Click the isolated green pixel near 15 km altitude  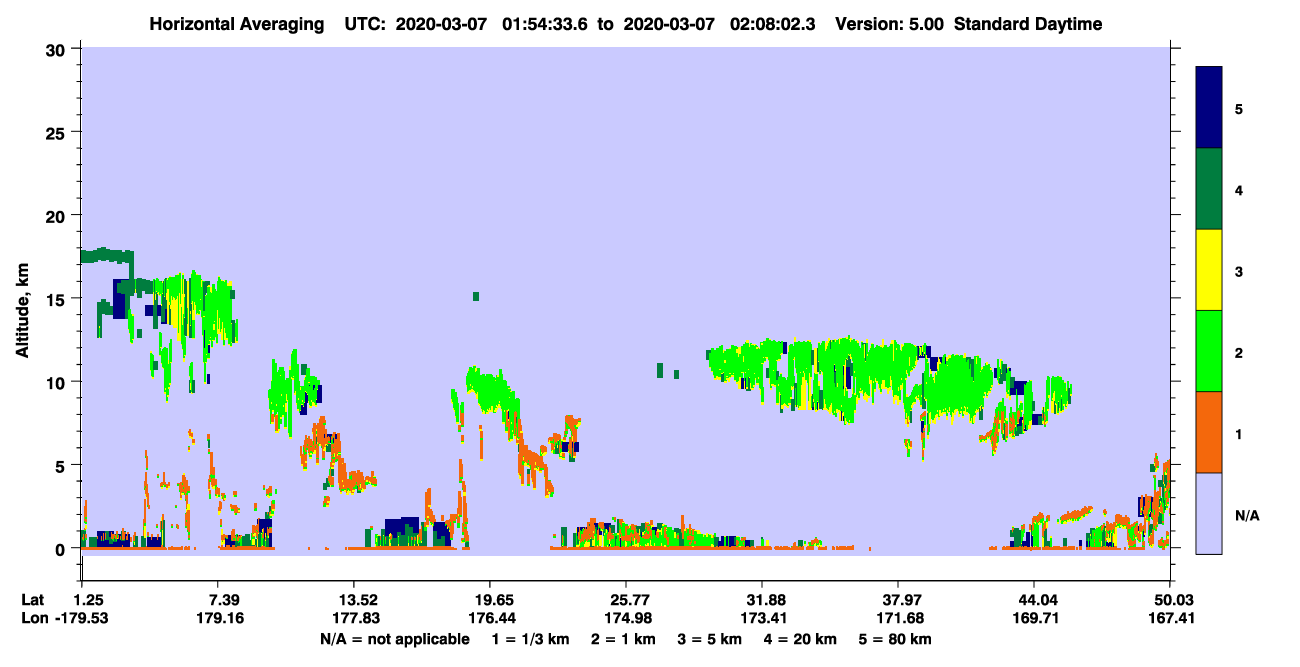pos(476,296)
